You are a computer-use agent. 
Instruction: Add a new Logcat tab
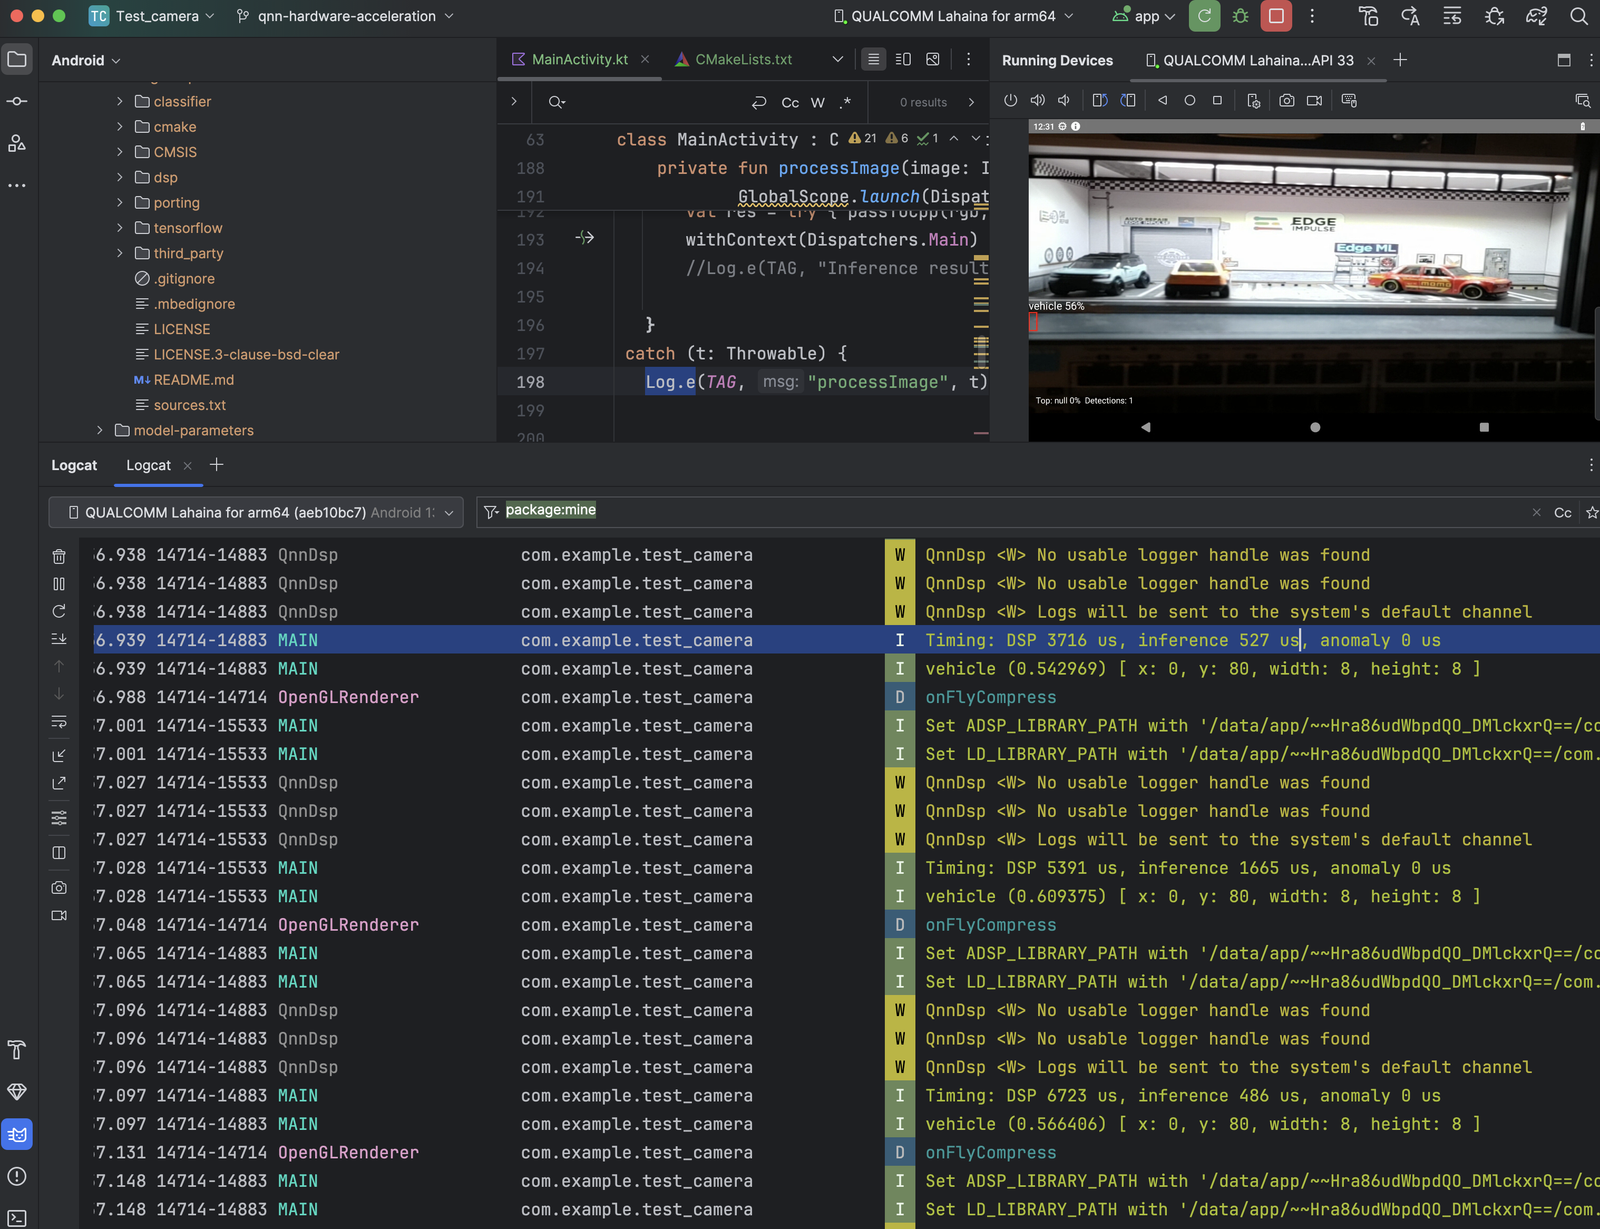click(x=217, y=465)
